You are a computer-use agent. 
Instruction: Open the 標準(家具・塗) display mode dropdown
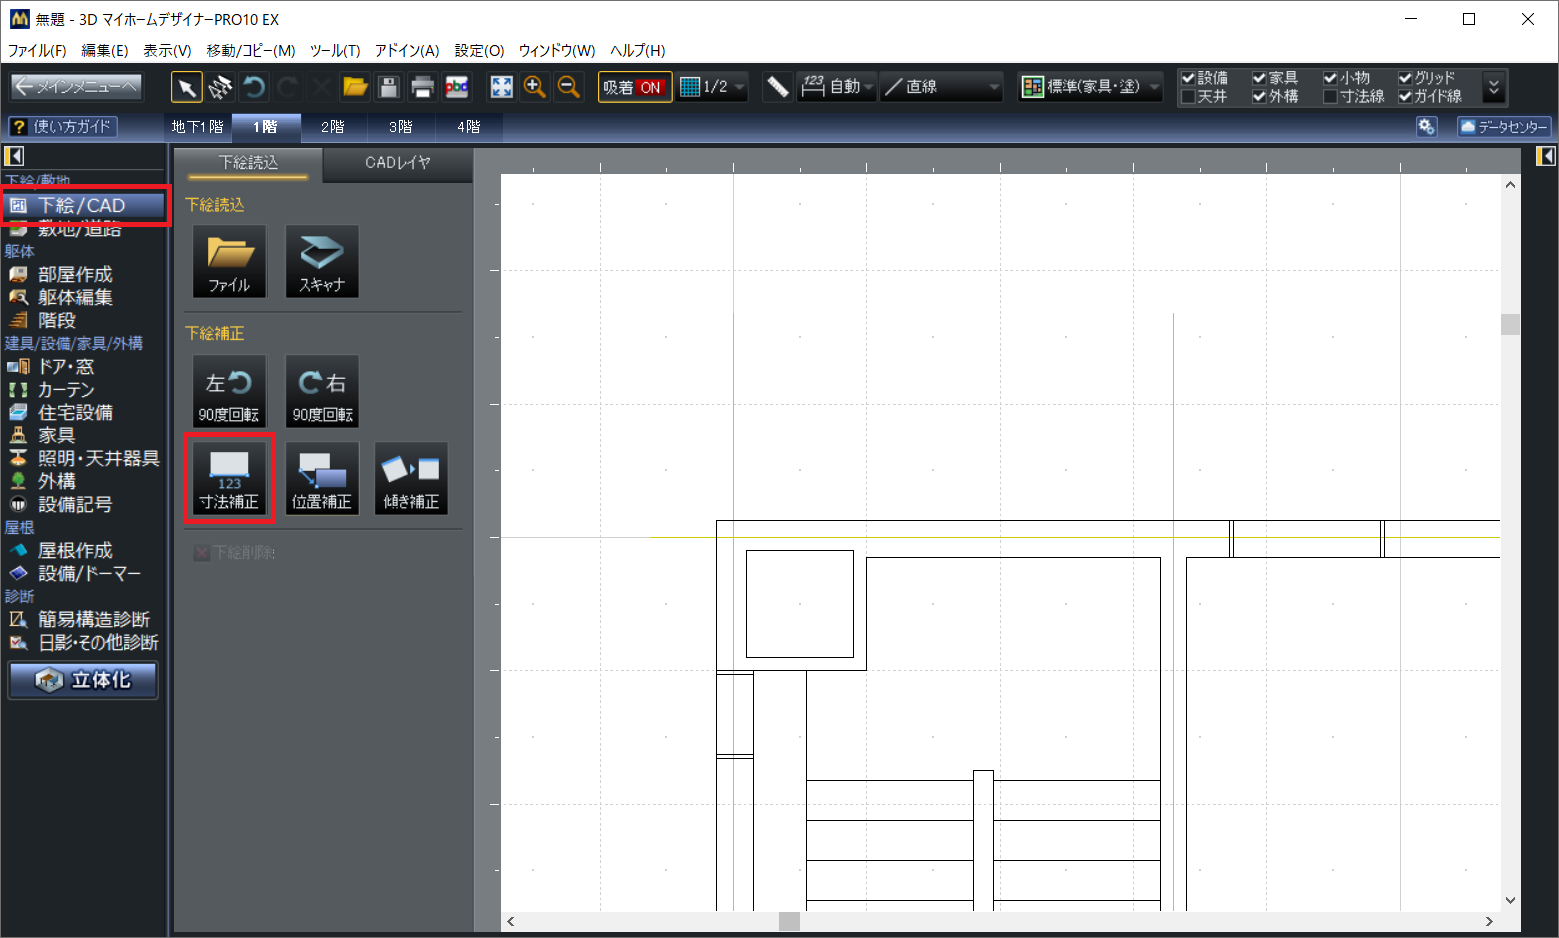click(1091, 87)
